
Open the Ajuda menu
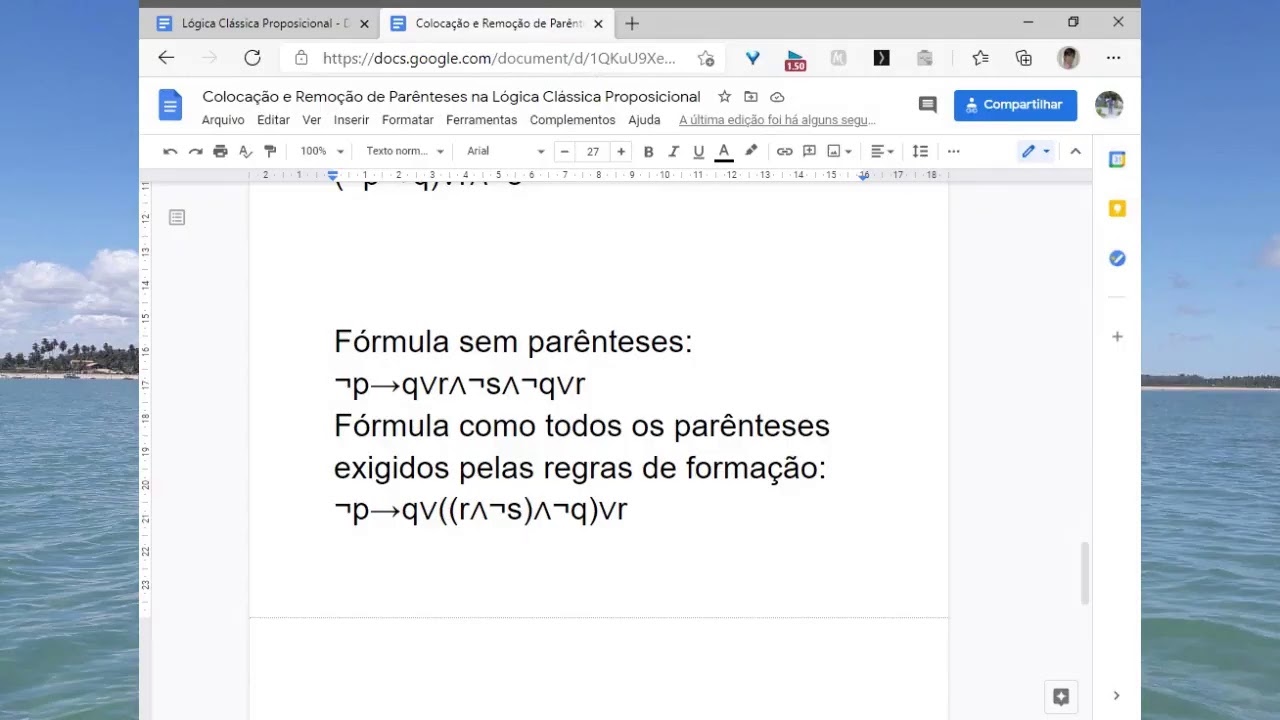(x=644, y=120)
